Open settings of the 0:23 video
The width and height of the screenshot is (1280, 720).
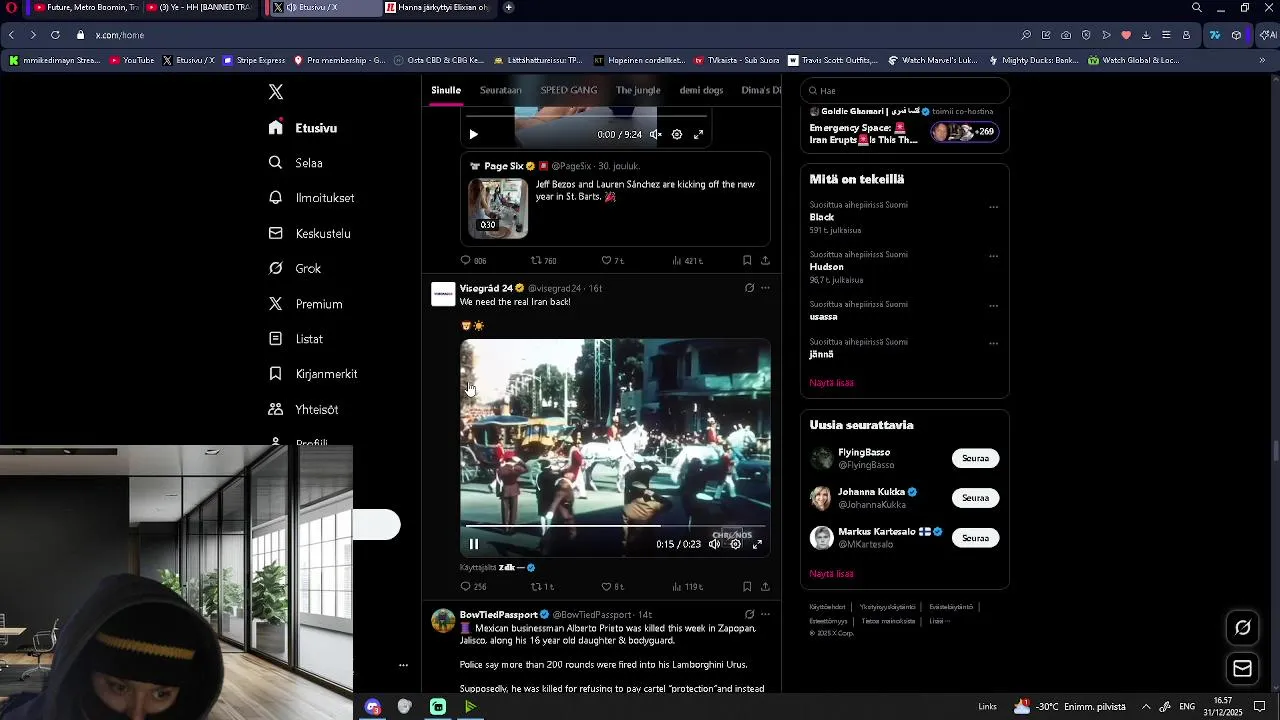point(736,544)
